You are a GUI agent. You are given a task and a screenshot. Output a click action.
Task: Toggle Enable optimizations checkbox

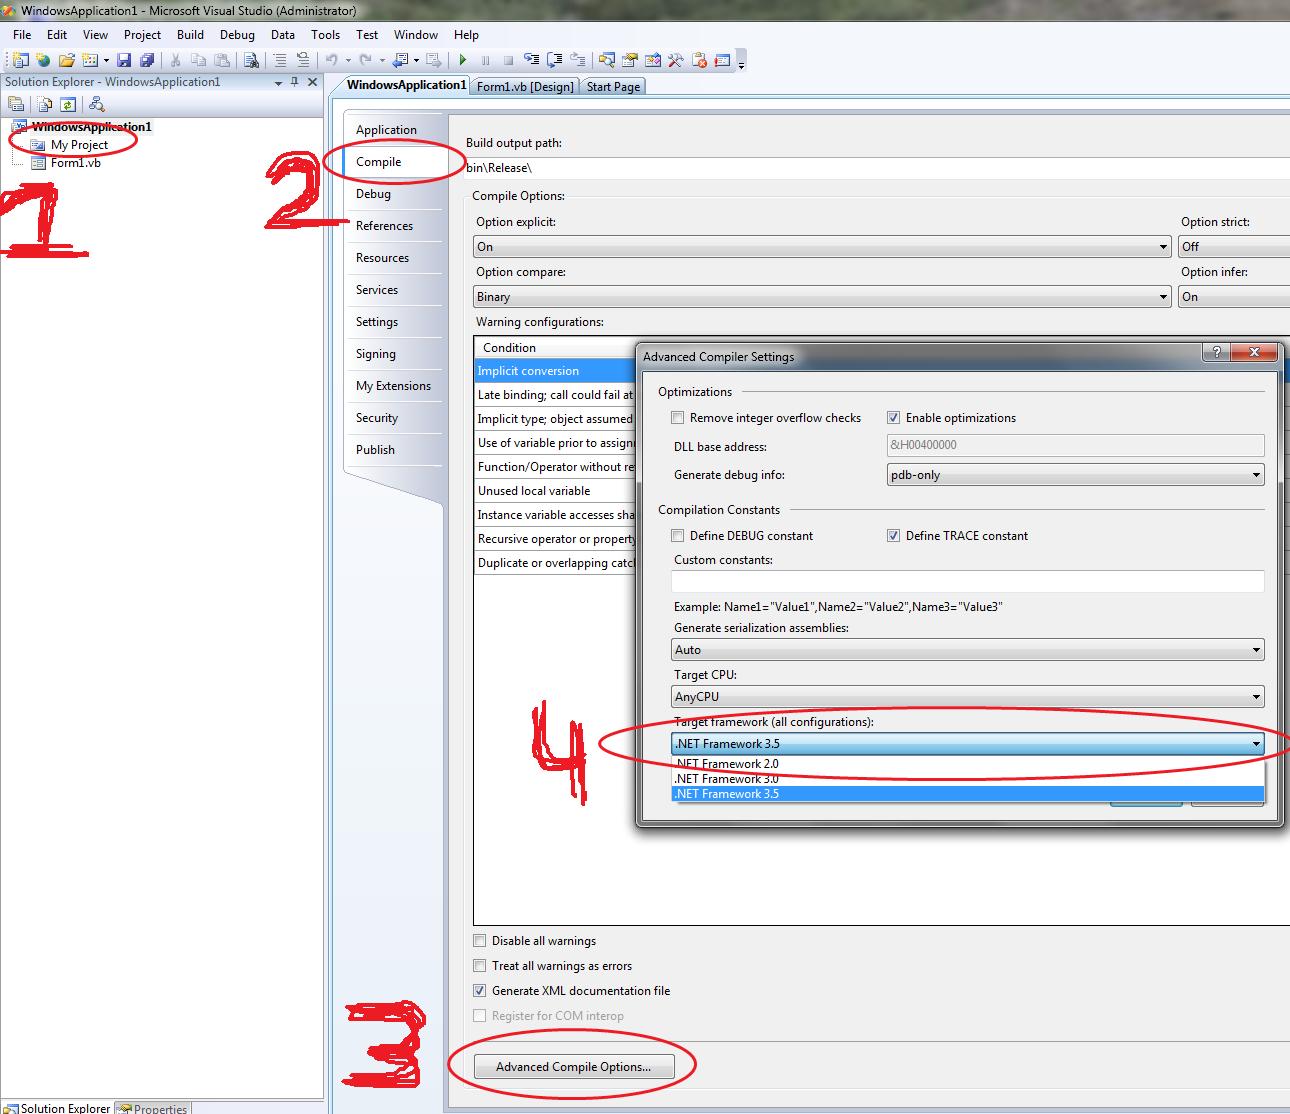click(x=894, y=418)
